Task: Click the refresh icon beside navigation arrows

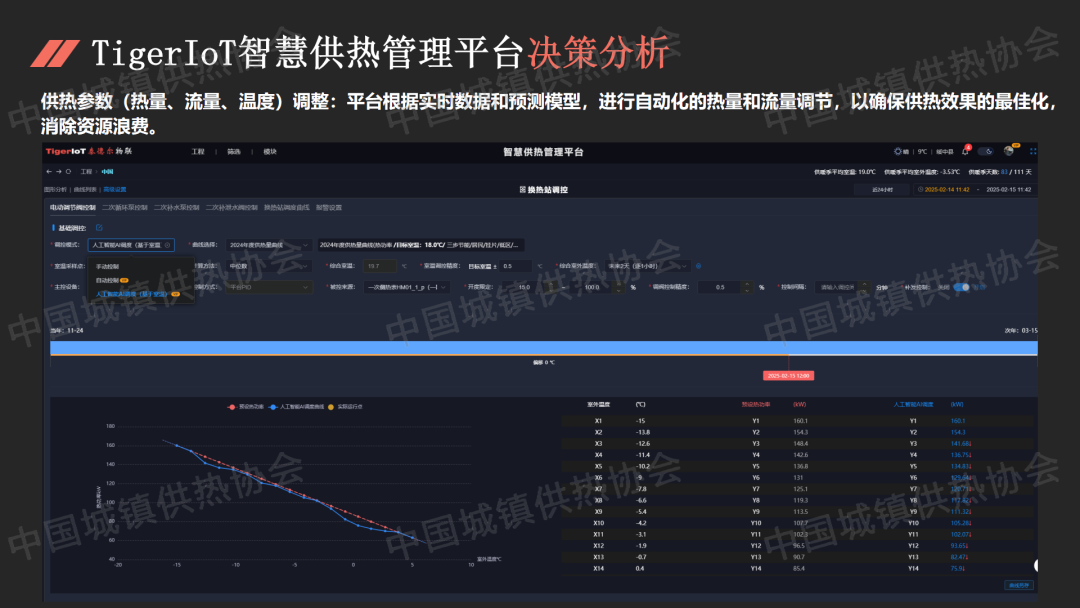Action: pos(68,171)
